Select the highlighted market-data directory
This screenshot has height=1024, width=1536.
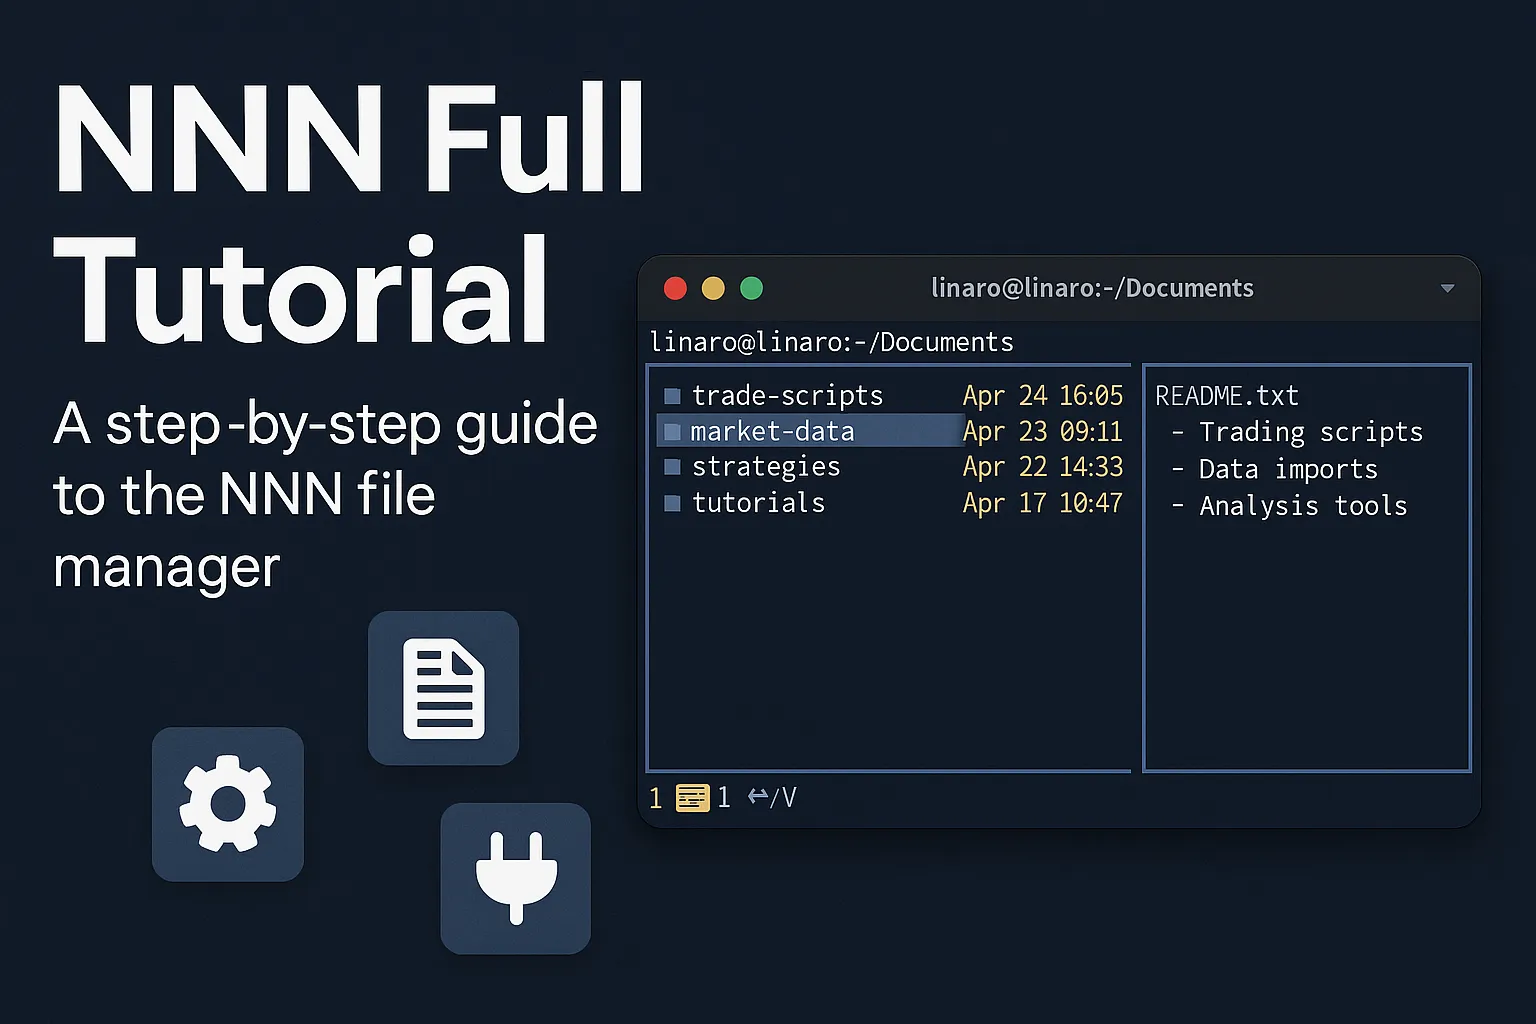[772, 432]
